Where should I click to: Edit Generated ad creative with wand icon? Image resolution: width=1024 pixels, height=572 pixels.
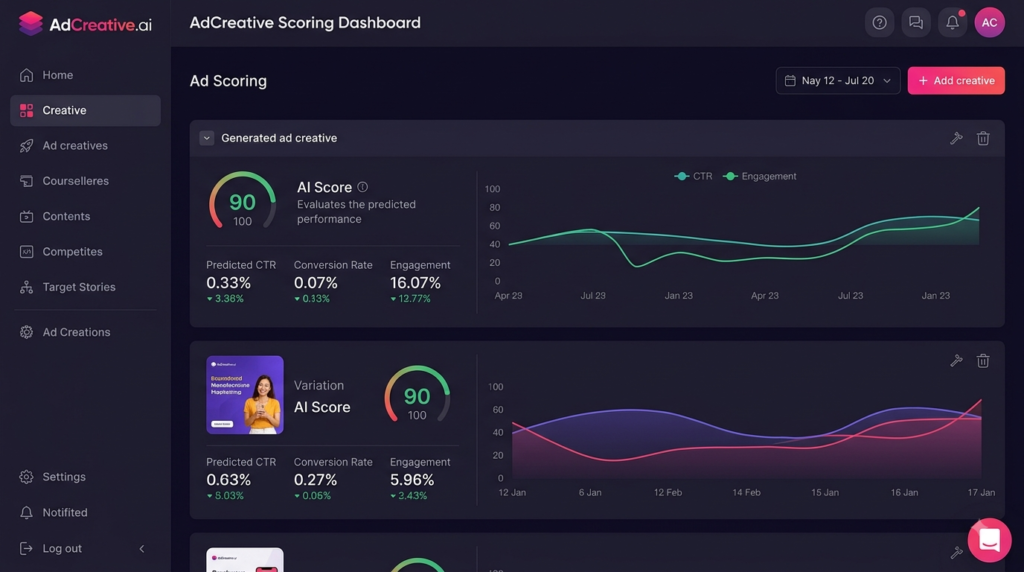coord(956,138)
